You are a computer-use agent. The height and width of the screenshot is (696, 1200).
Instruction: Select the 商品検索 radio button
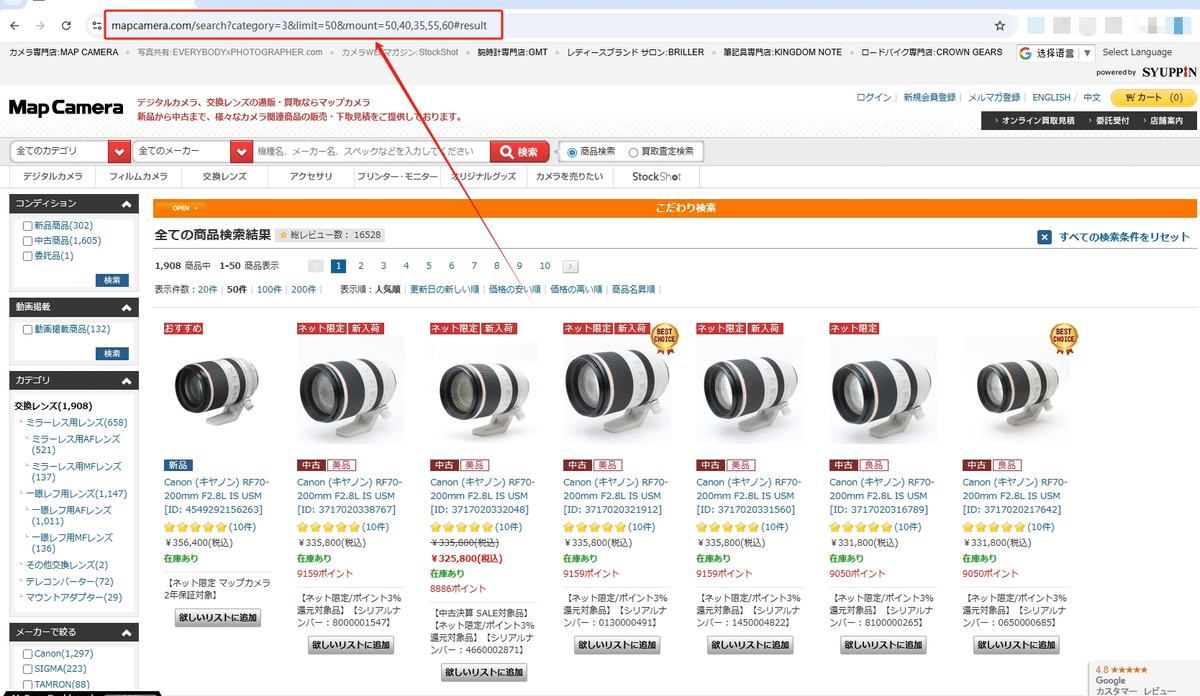click(572, 152)
